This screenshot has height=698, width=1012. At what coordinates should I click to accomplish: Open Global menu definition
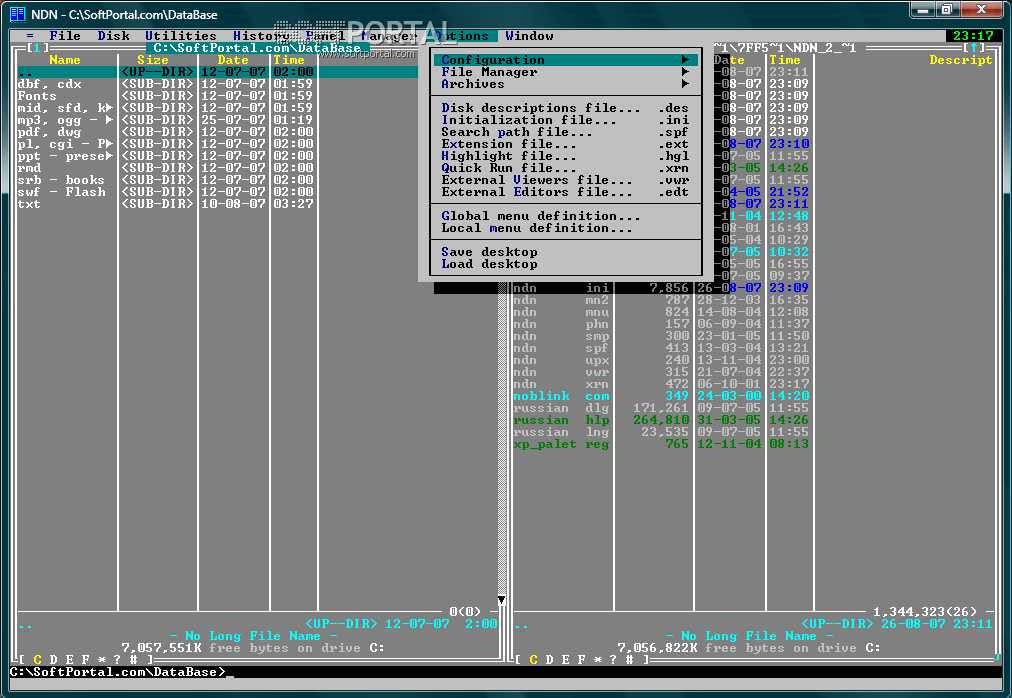pyautogui.click(x=565, y=216)
